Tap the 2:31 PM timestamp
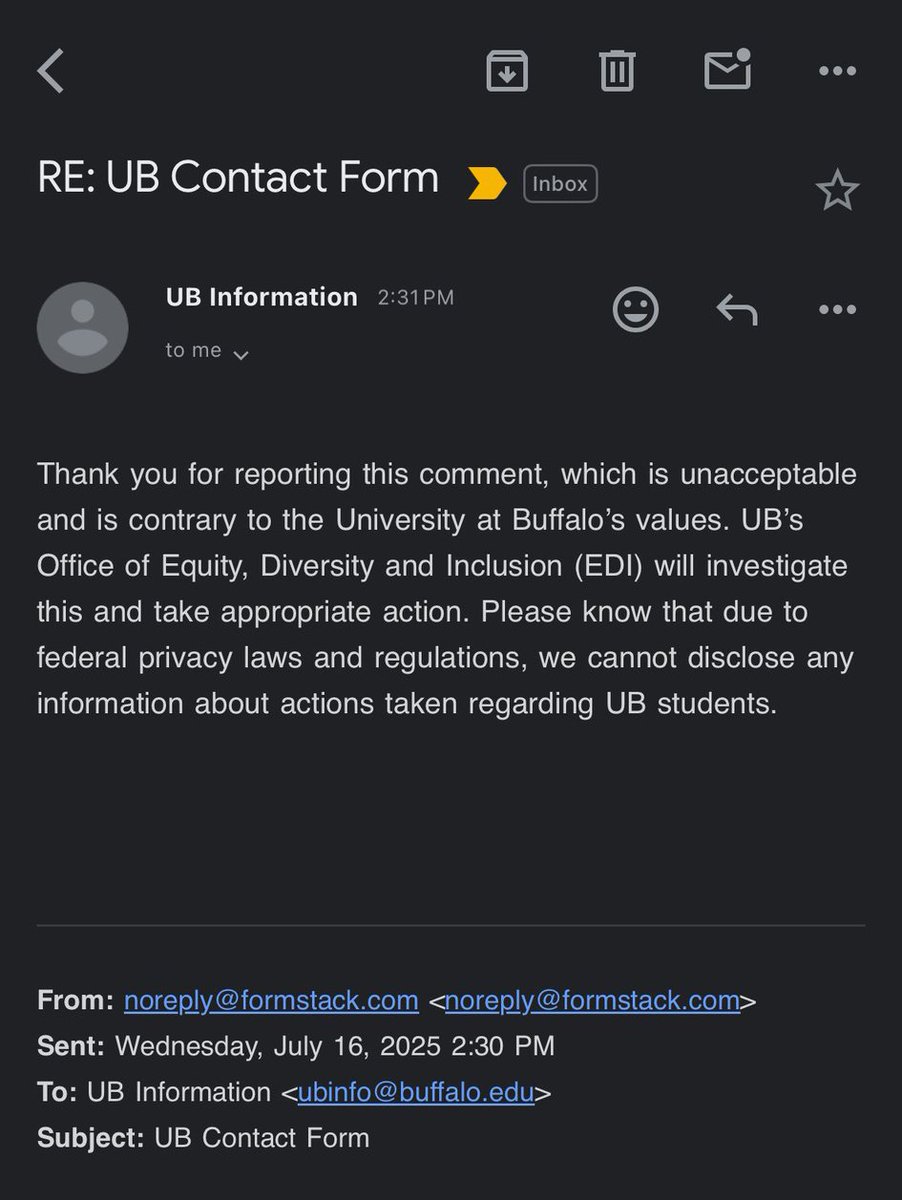This screenshot has height=1200, width=902. 415,298
